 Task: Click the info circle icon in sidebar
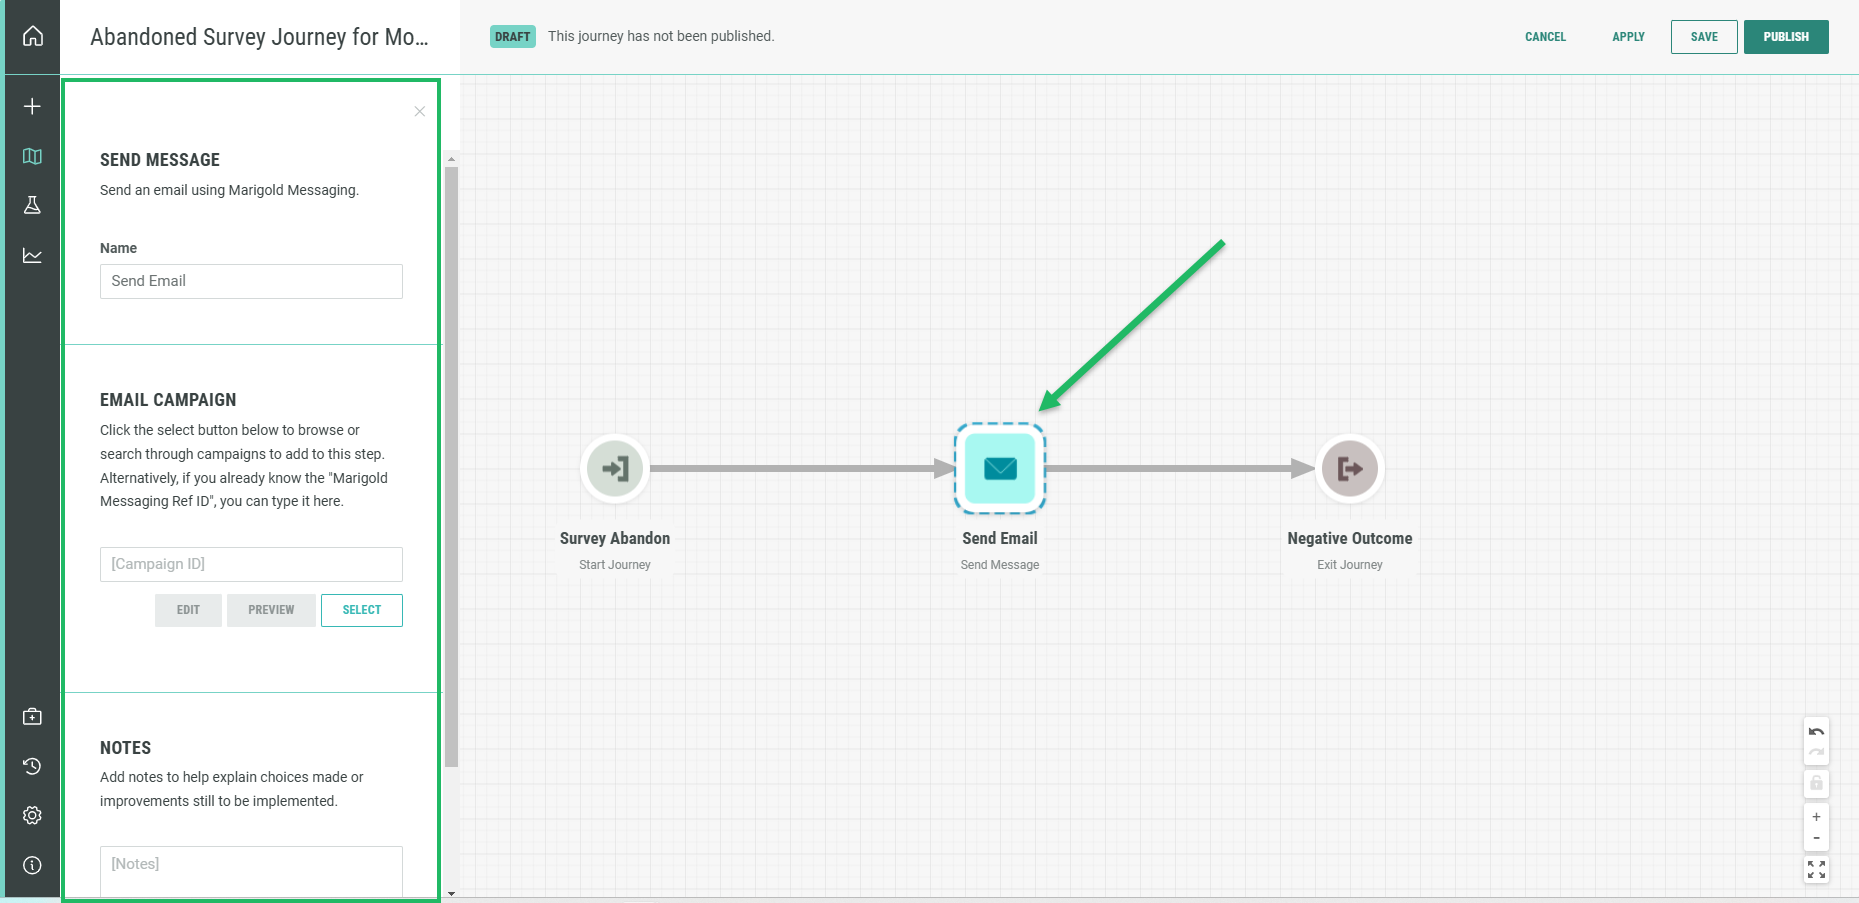[x=32, y=865]
